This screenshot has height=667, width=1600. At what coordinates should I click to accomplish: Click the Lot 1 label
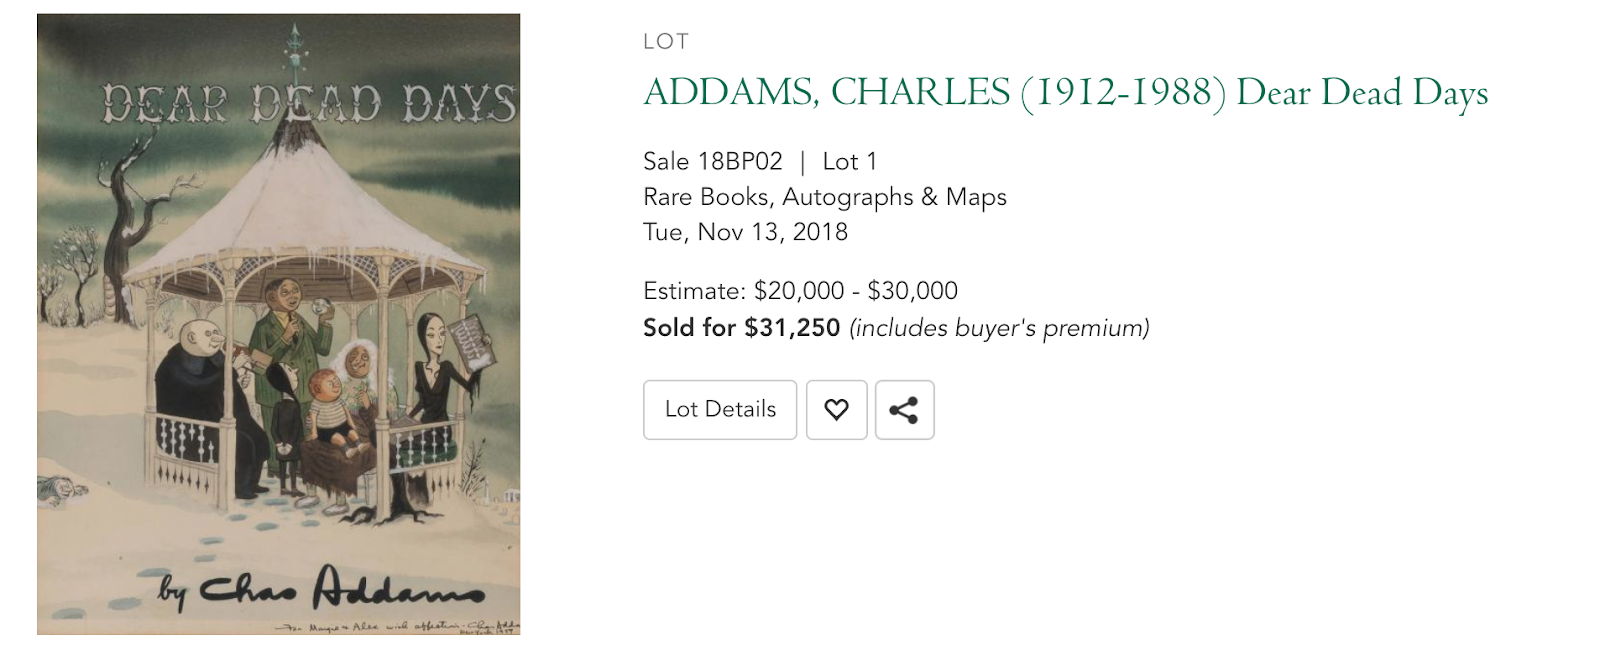pos(851,159)
